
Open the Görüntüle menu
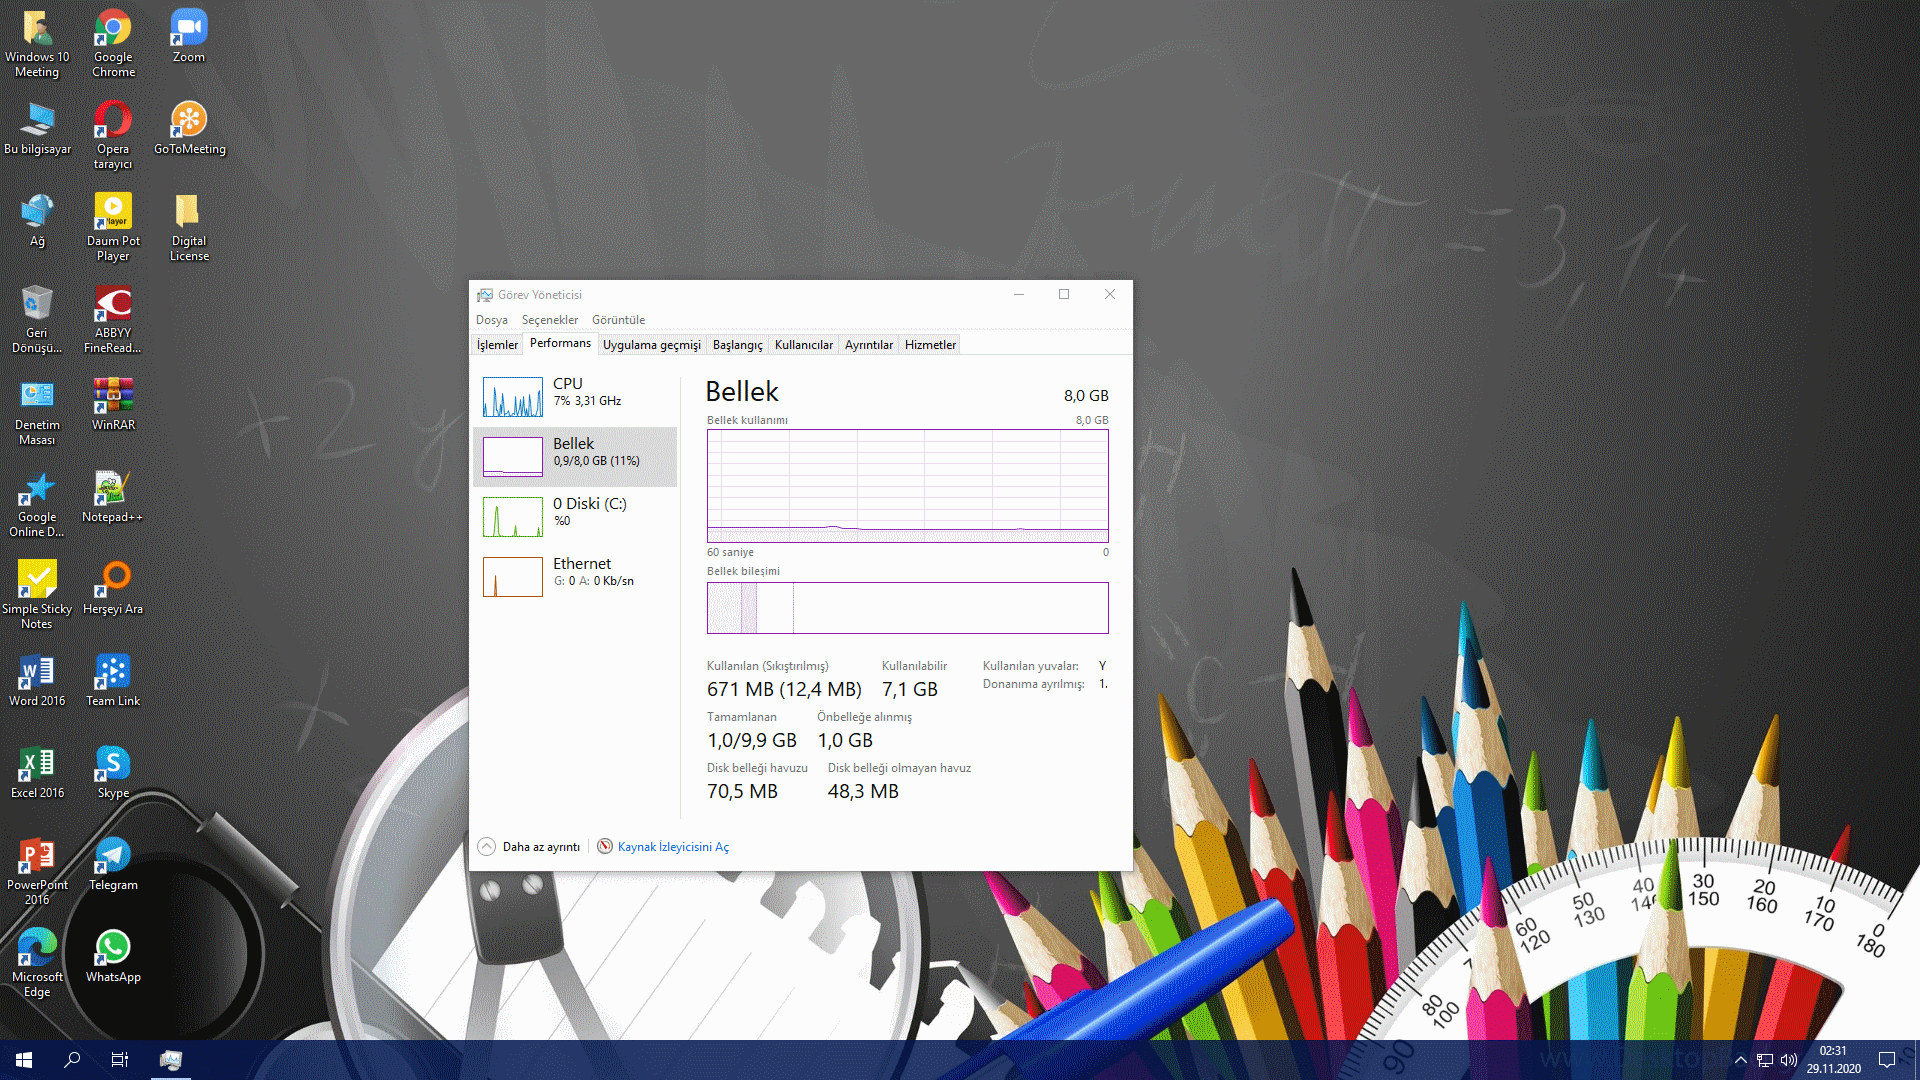click(618, 320)
